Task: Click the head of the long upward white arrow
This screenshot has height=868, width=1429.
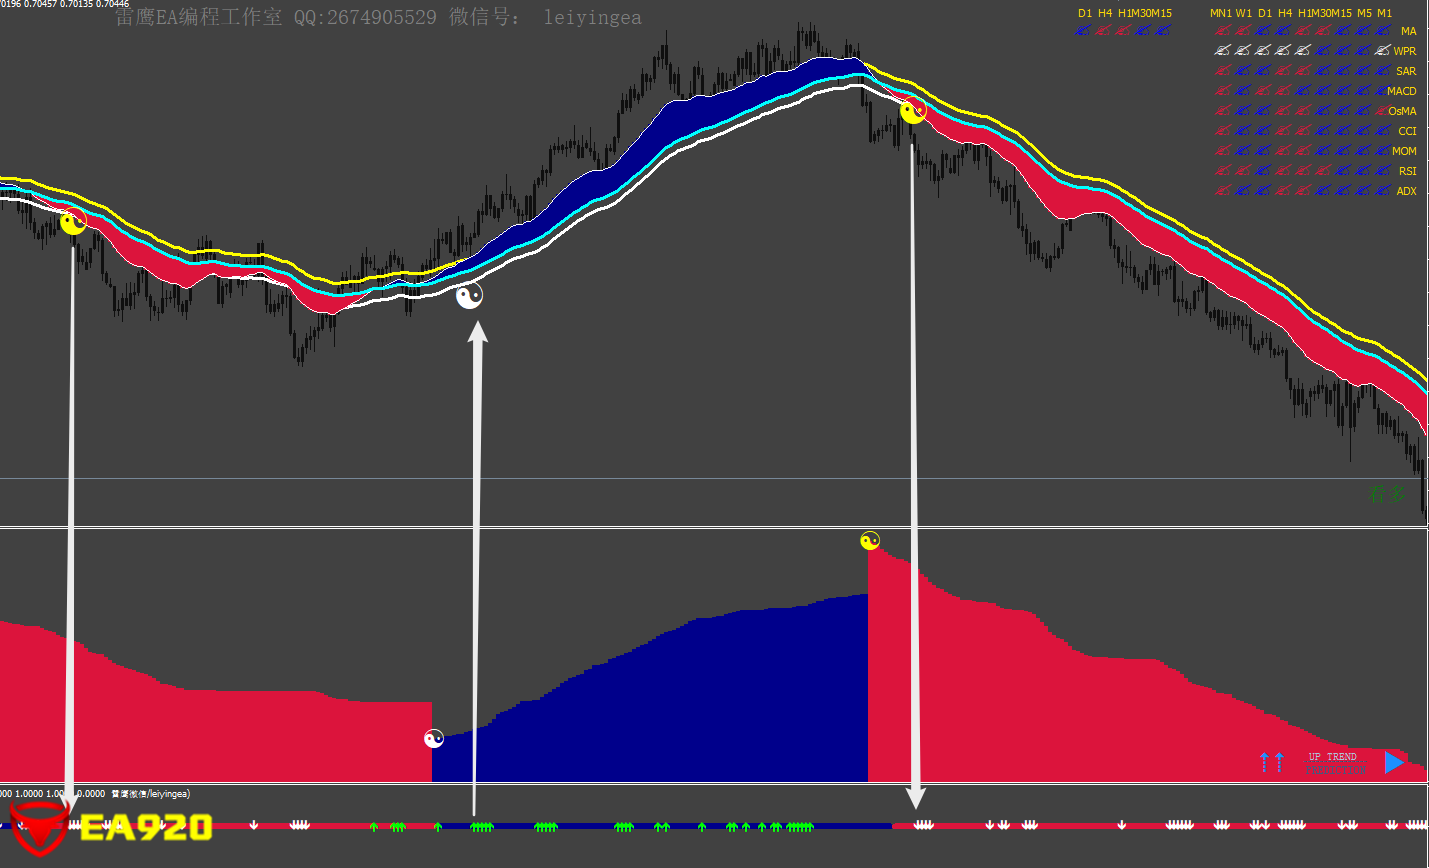Action: coord(478,332)
